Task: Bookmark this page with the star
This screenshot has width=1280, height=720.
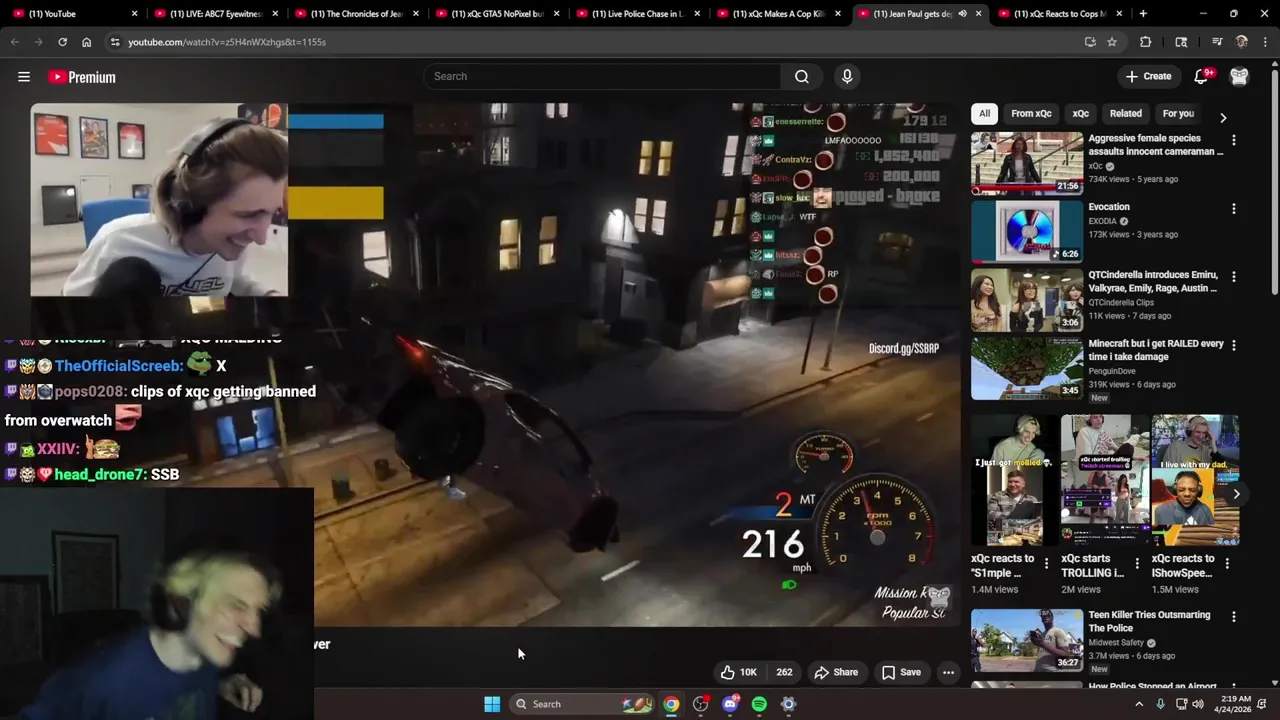Action: pos(1112,42)
